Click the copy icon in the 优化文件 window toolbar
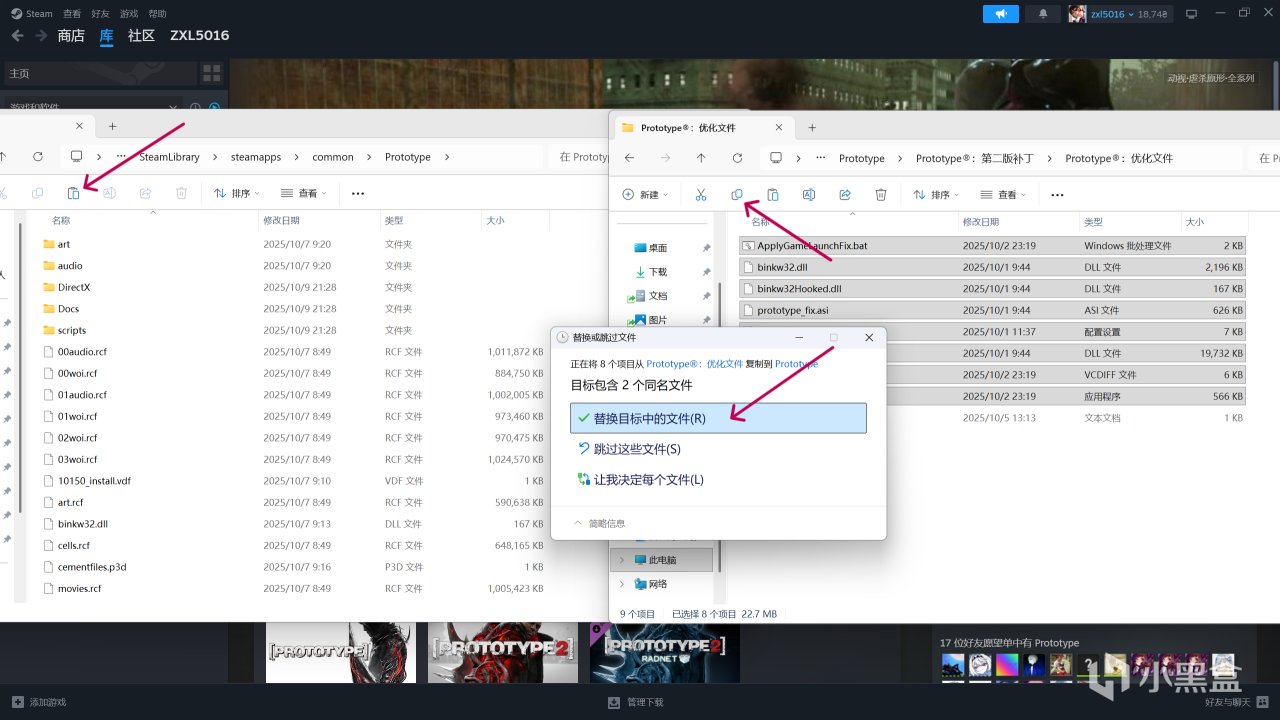Image resolution: width=1280 pixels, height=720 pixels. point(737,194)
